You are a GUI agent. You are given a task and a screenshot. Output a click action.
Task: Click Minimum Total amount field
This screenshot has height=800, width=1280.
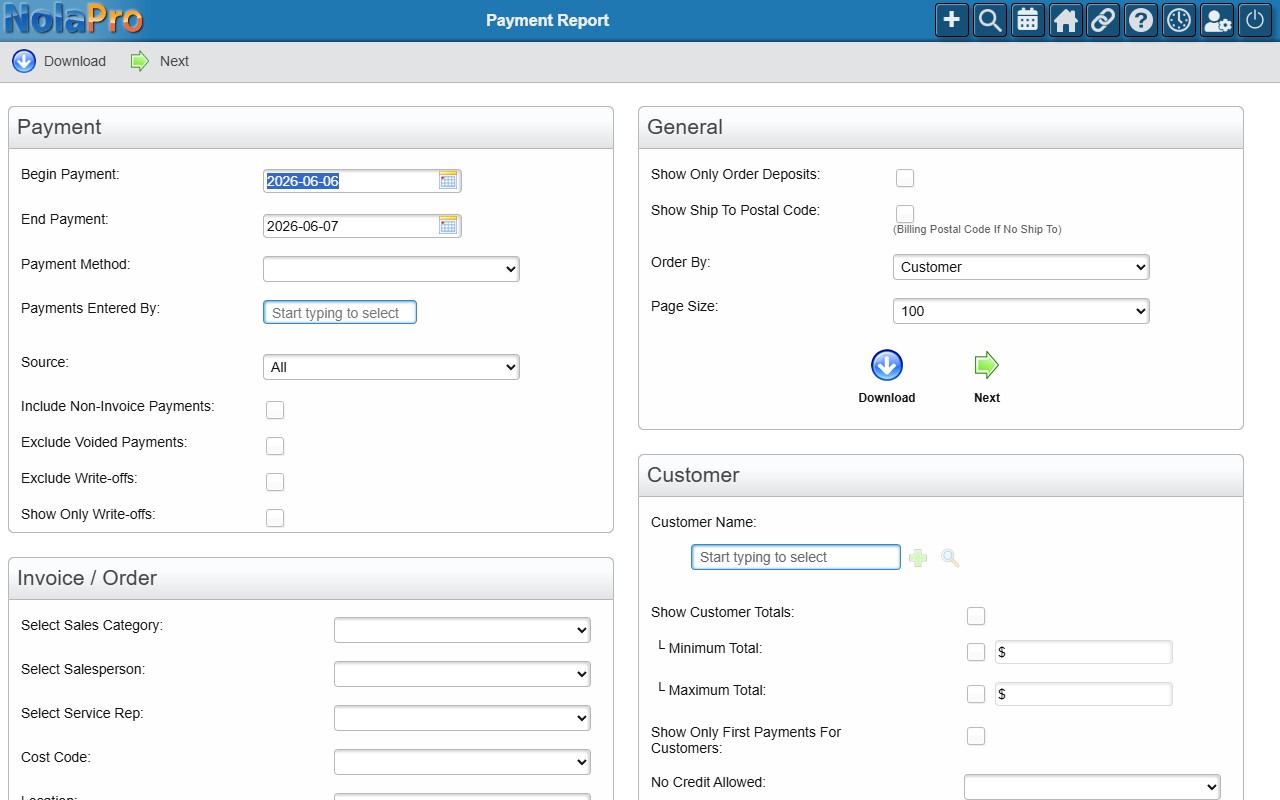[x=1083, y=652]
